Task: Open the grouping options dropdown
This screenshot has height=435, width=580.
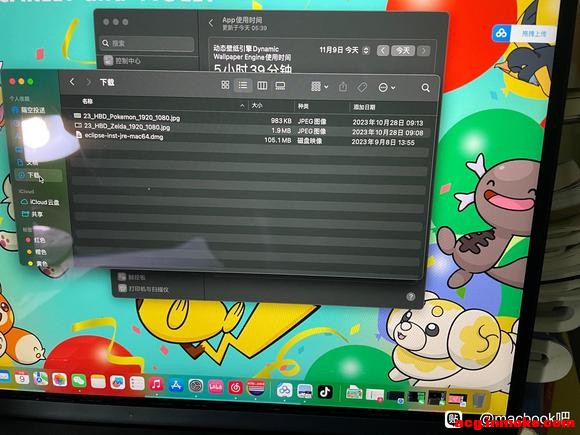Action: [x=320, y=87]
